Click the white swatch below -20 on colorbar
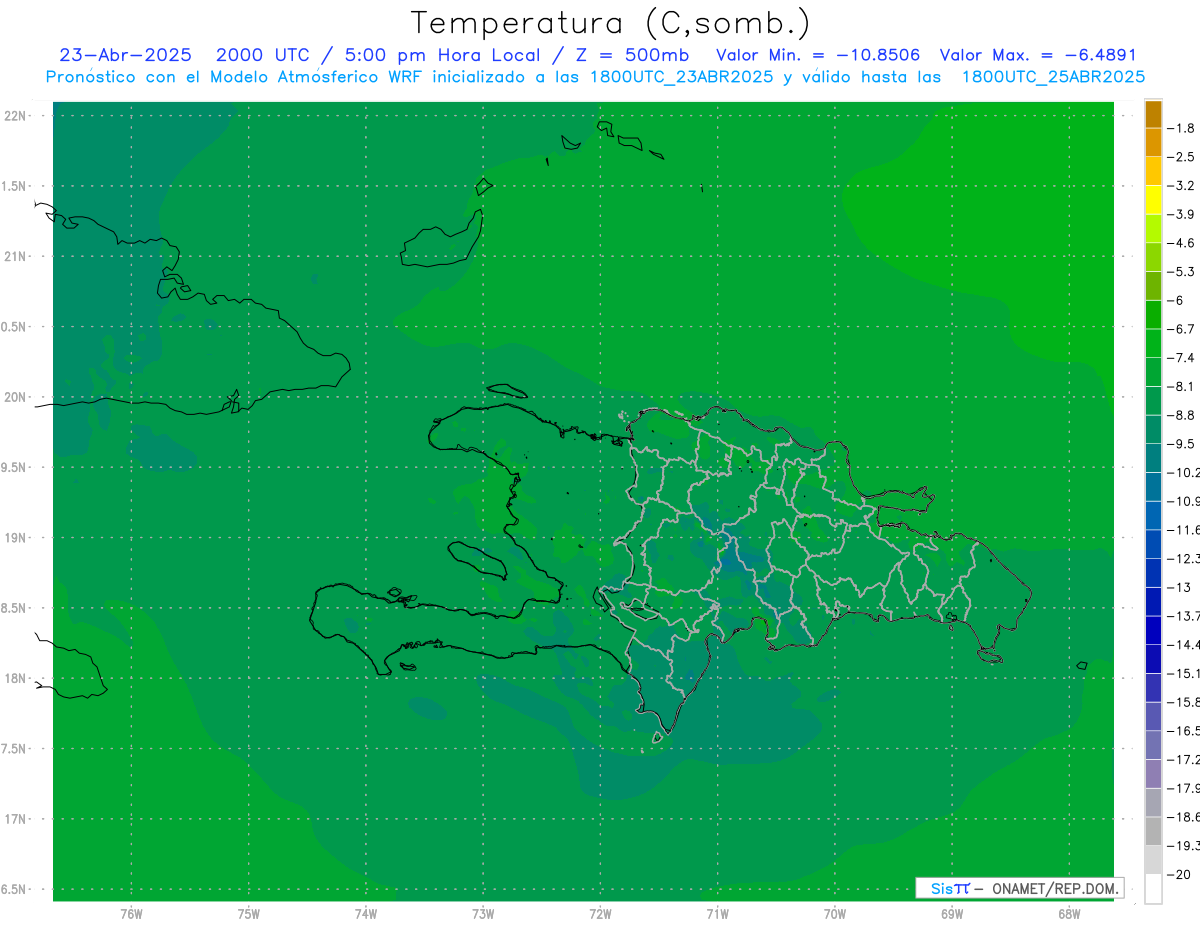Viewport: 1200px width, 927px height. 1153,889
